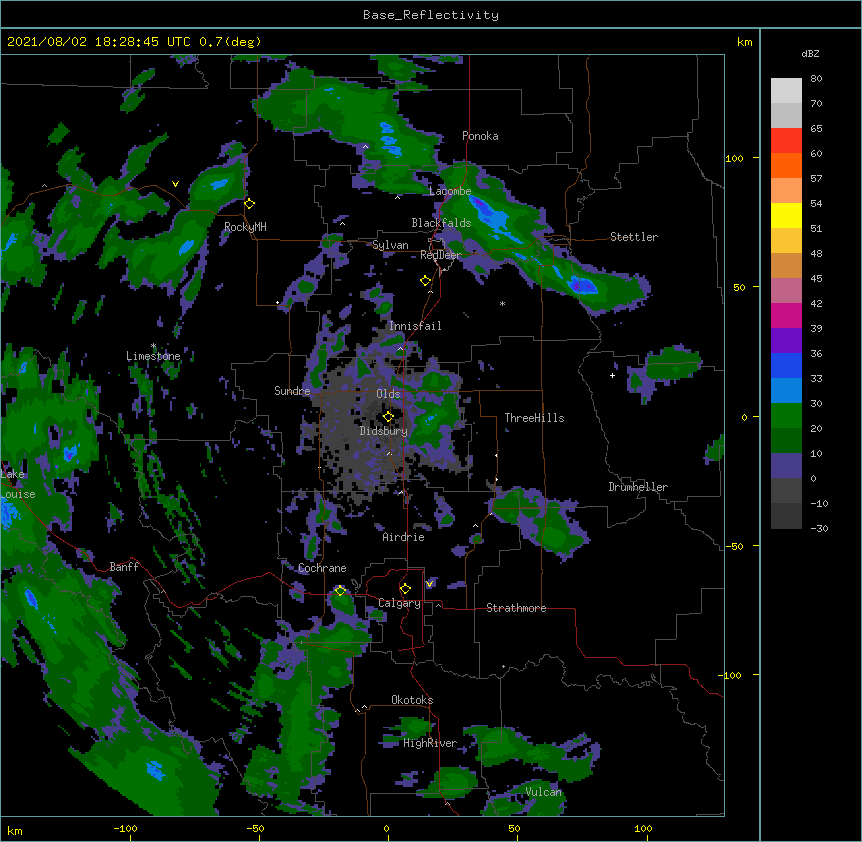
Task: Click the -30 value on the dBZ legend
Action: pos(819,529)
